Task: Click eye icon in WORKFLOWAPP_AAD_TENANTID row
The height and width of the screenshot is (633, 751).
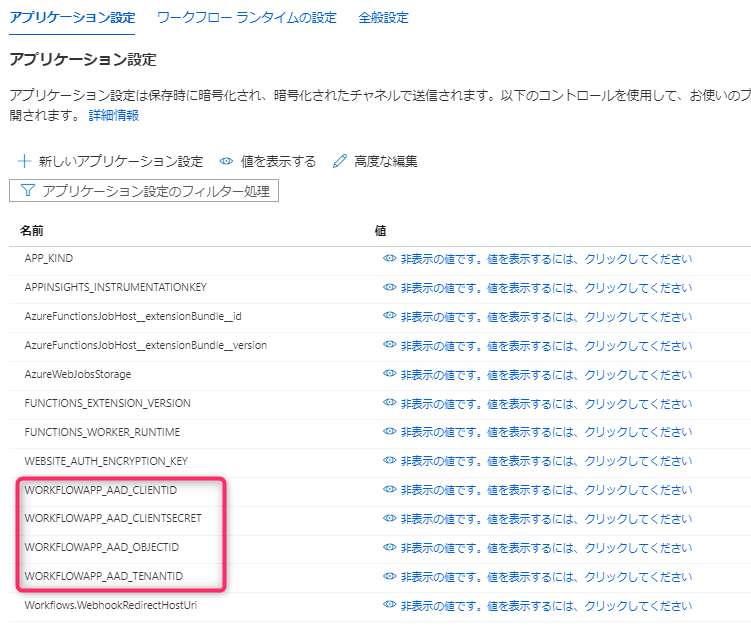Action: (x=389, y=576)
